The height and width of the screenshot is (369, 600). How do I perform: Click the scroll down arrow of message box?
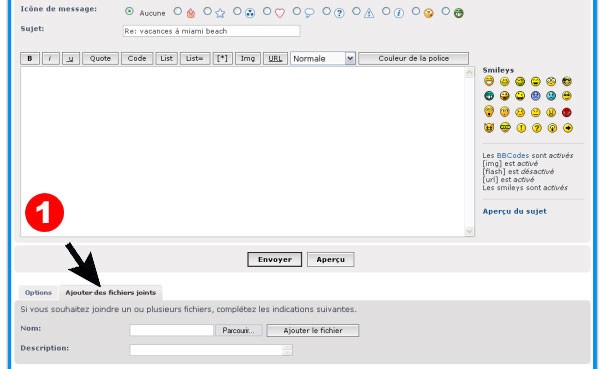tap(469, 231)
